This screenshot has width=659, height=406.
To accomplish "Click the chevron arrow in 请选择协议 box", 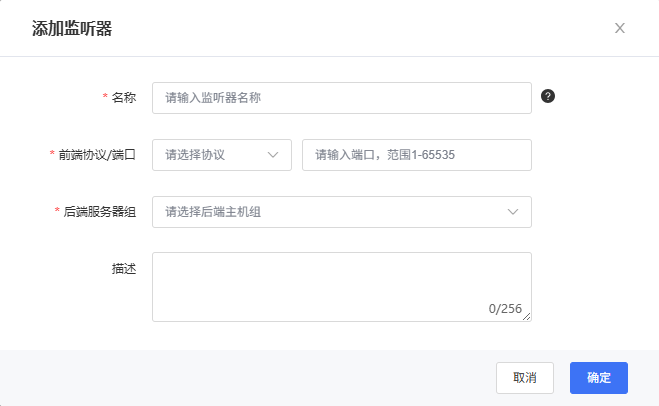I will (x=273, y=155).
